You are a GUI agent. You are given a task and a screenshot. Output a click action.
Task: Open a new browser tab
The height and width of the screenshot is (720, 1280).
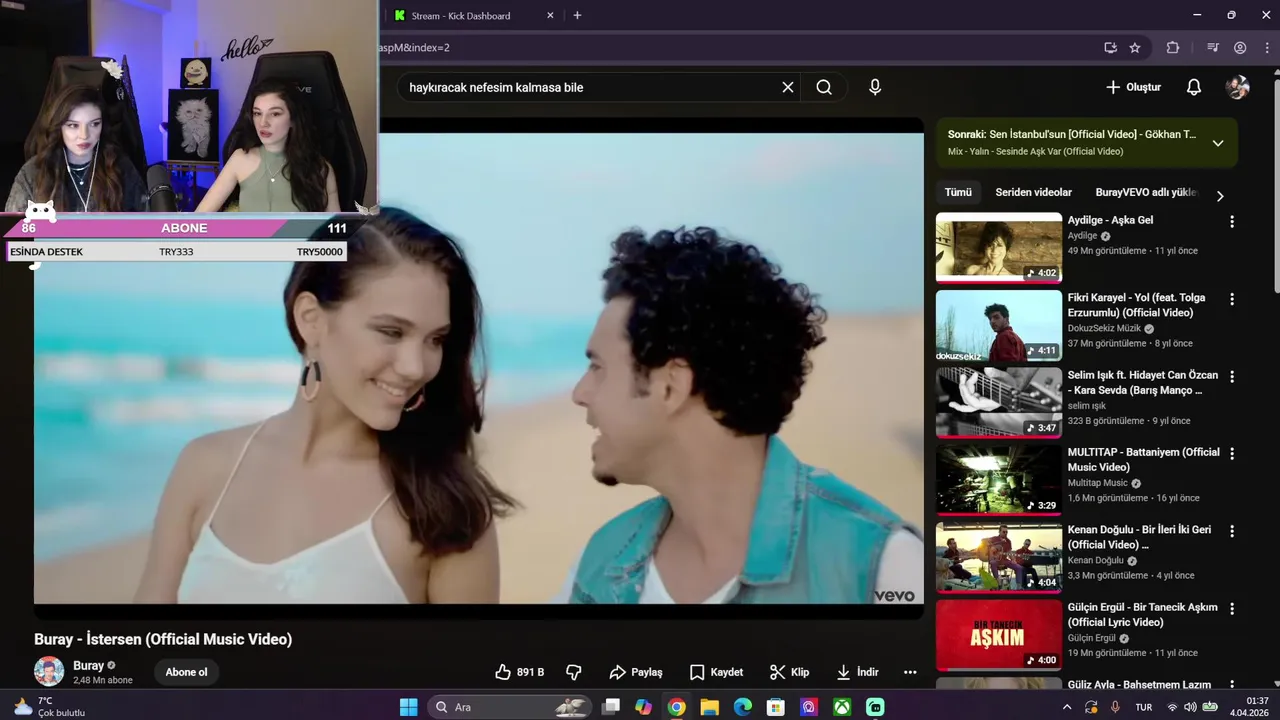[577, 15]
